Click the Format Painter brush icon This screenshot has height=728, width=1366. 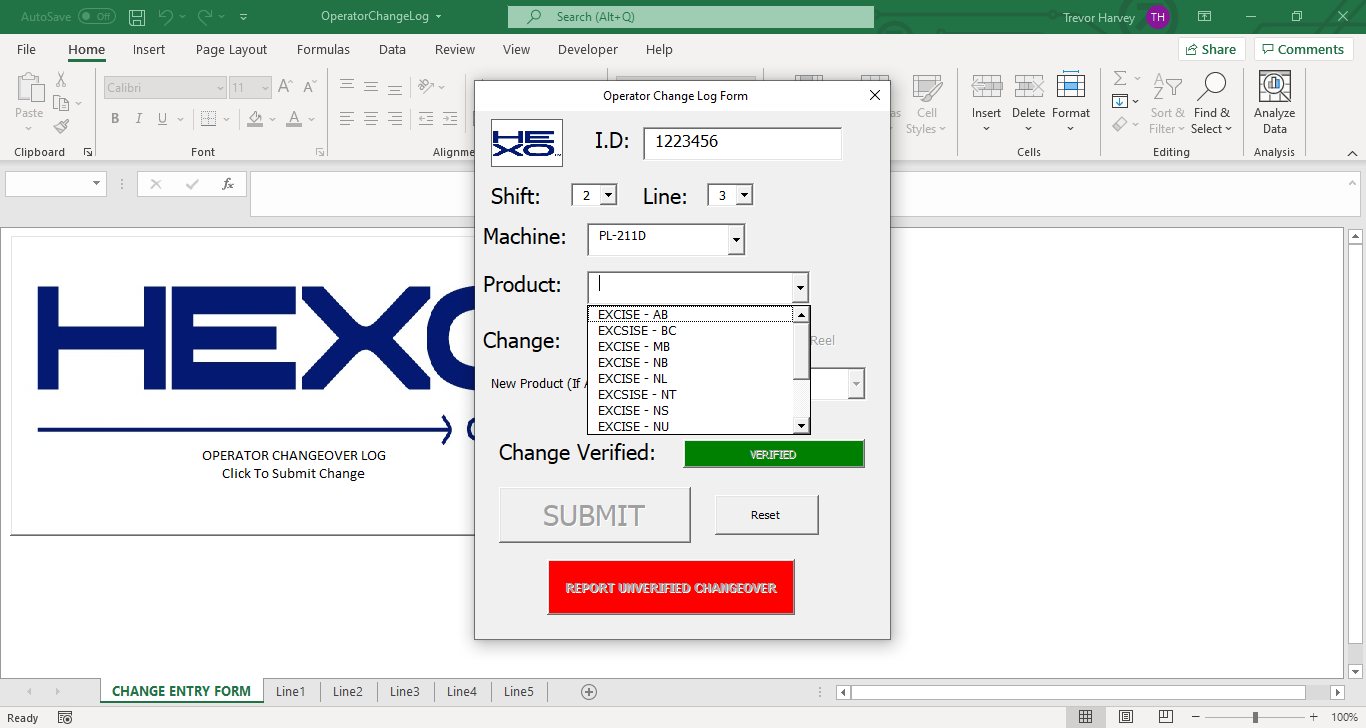pyautogui.click(x=61, y=127)
